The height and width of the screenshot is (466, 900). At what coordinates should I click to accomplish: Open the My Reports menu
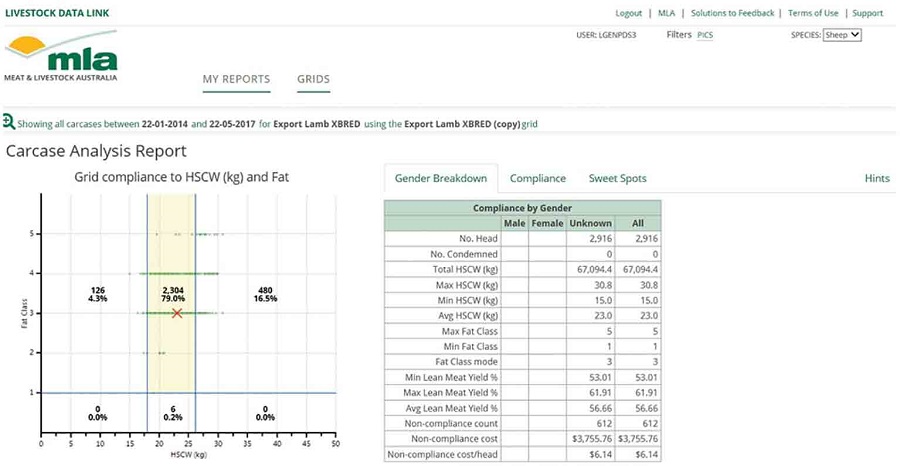click(x=236, y=79)
